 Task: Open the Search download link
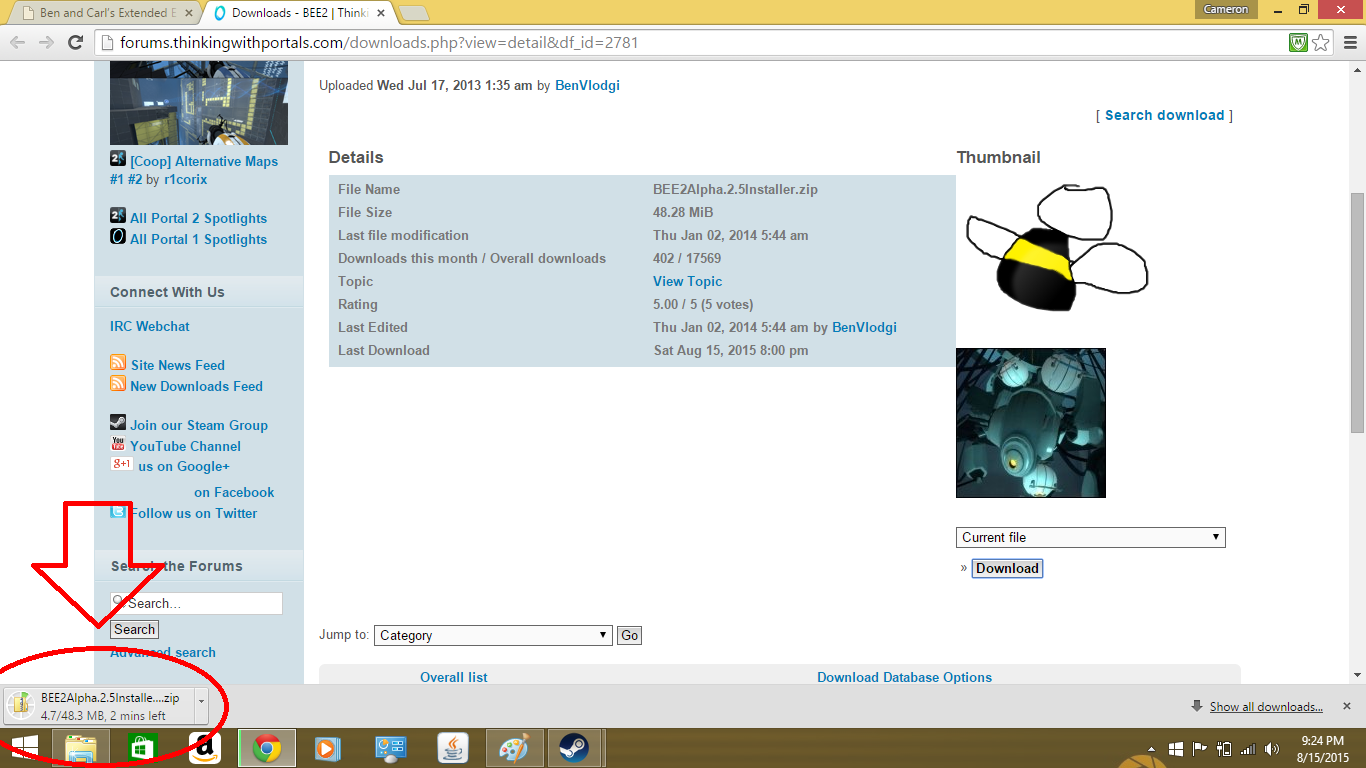pos(1164,115)
